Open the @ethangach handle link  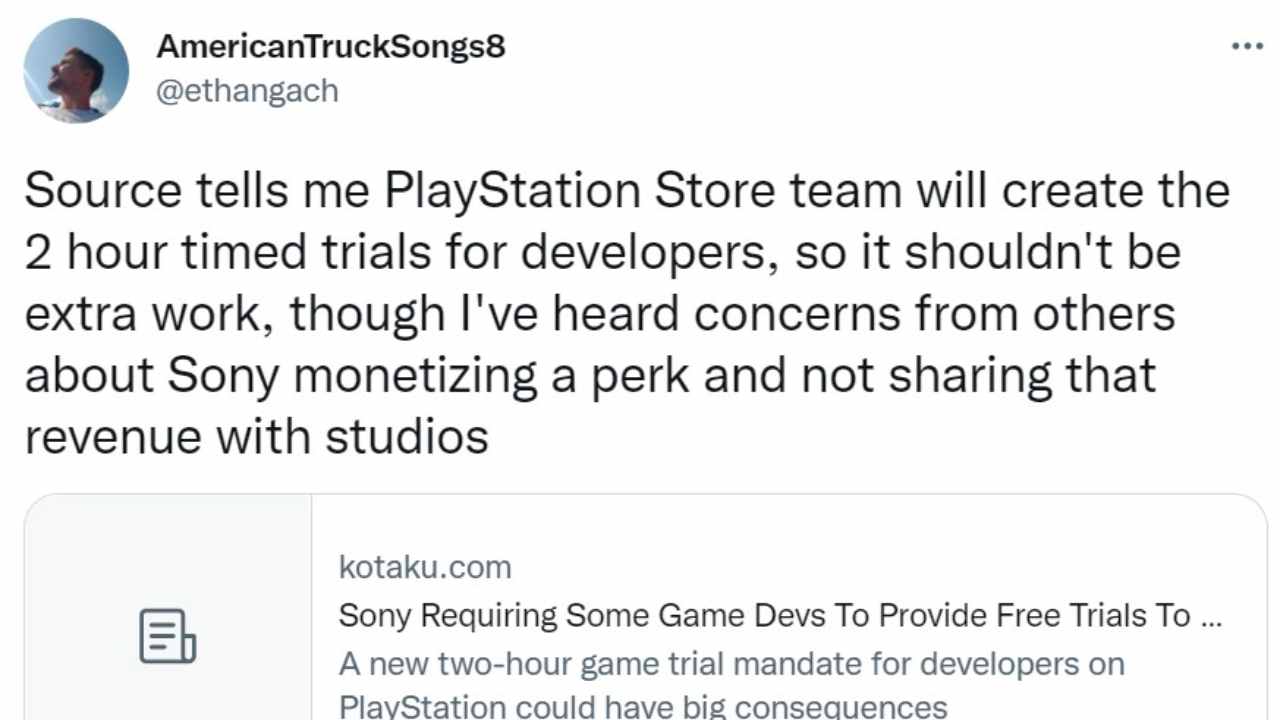coord(248,91)
